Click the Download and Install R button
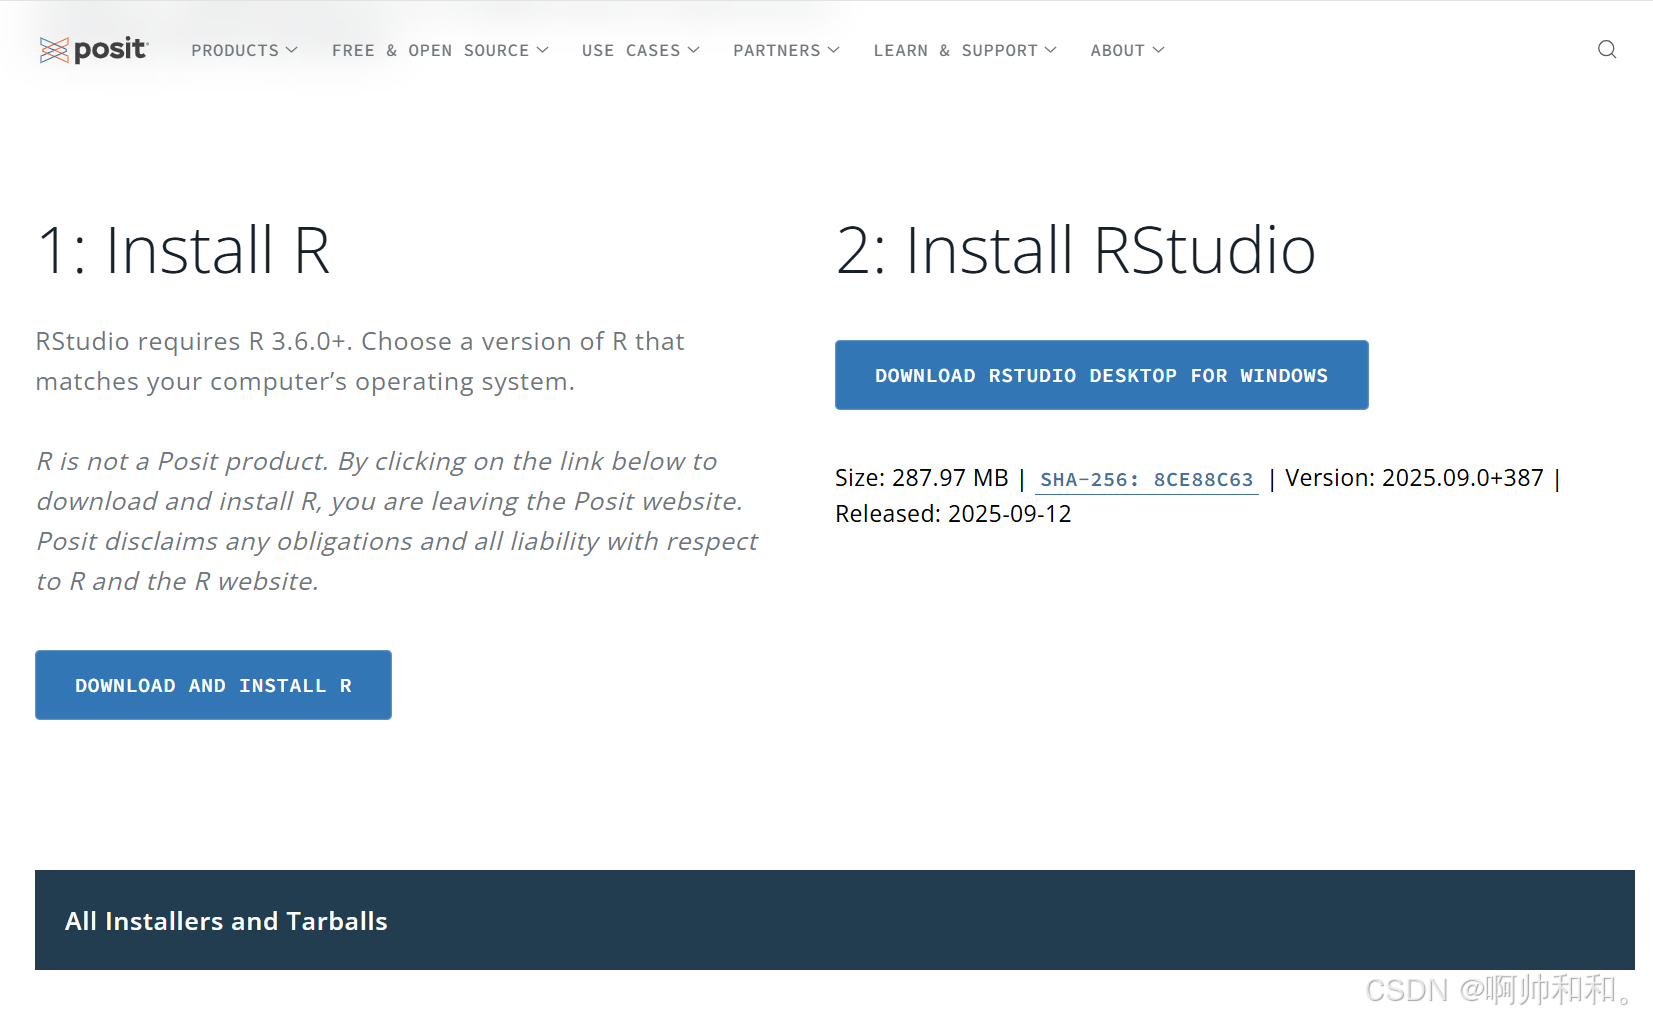The width and height of the screenshot is (1653, 1020). tap(213, 685)
